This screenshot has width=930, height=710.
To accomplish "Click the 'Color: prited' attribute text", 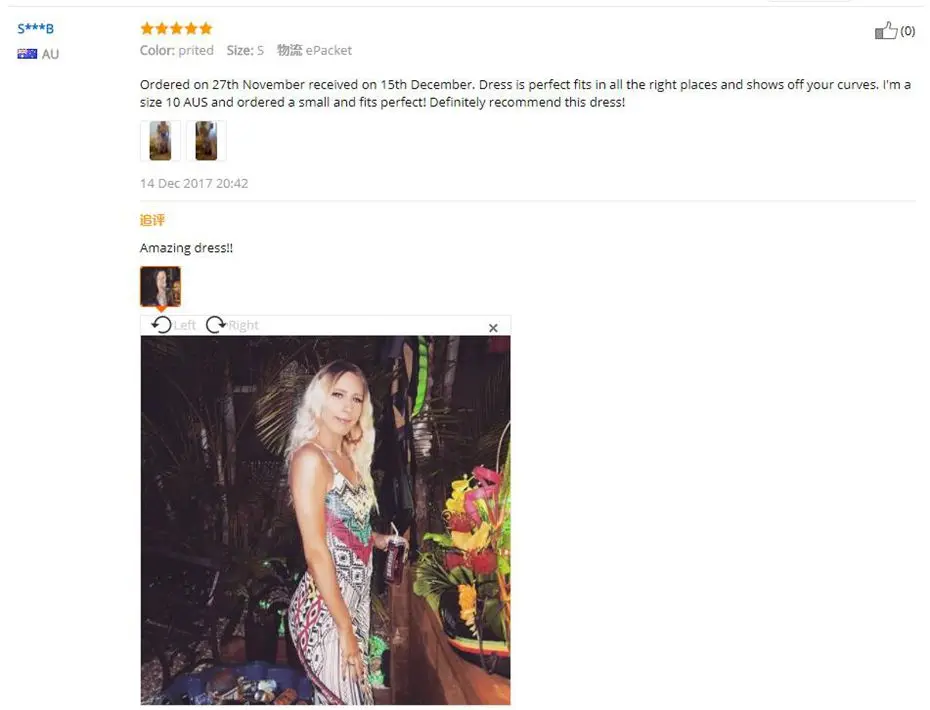I will (177, 50).
